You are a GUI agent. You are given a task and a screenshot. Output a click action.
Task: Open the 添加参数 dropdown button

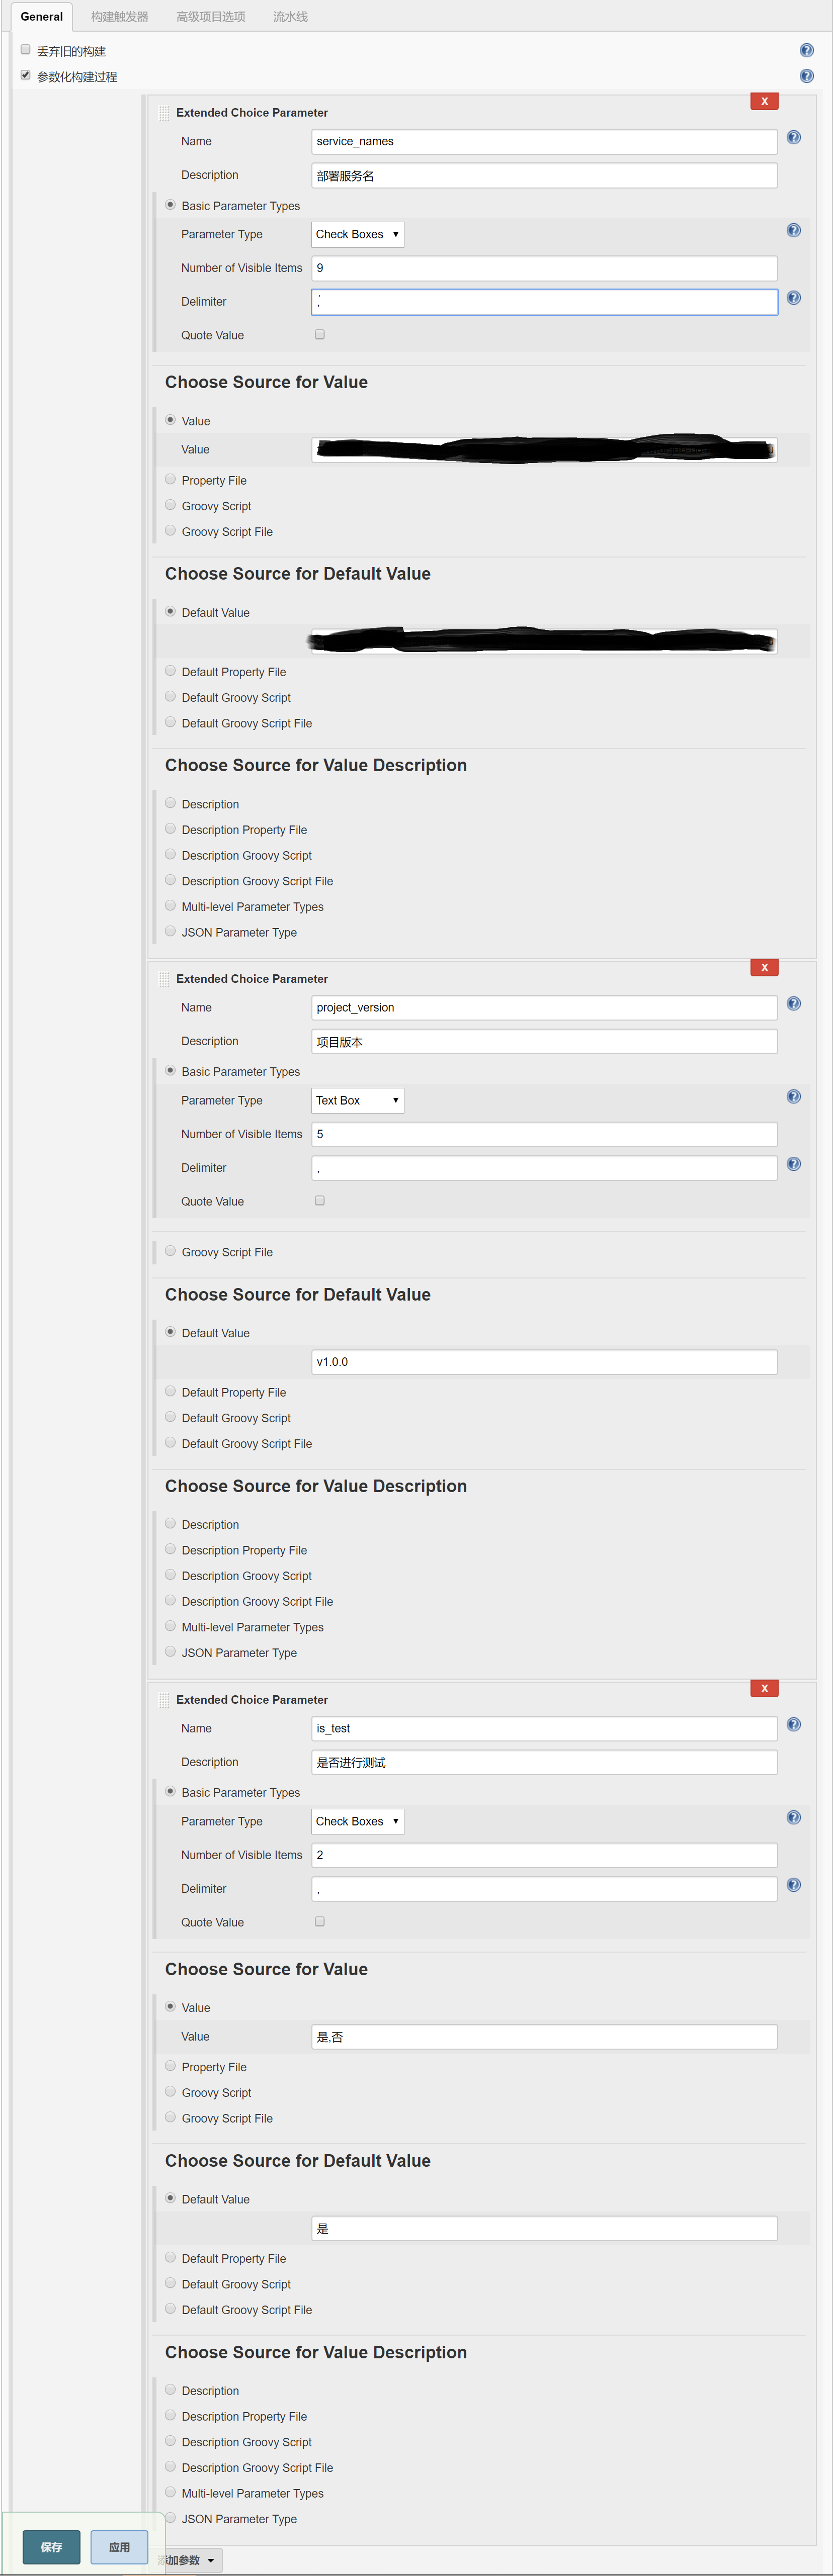coord(190,2560)
